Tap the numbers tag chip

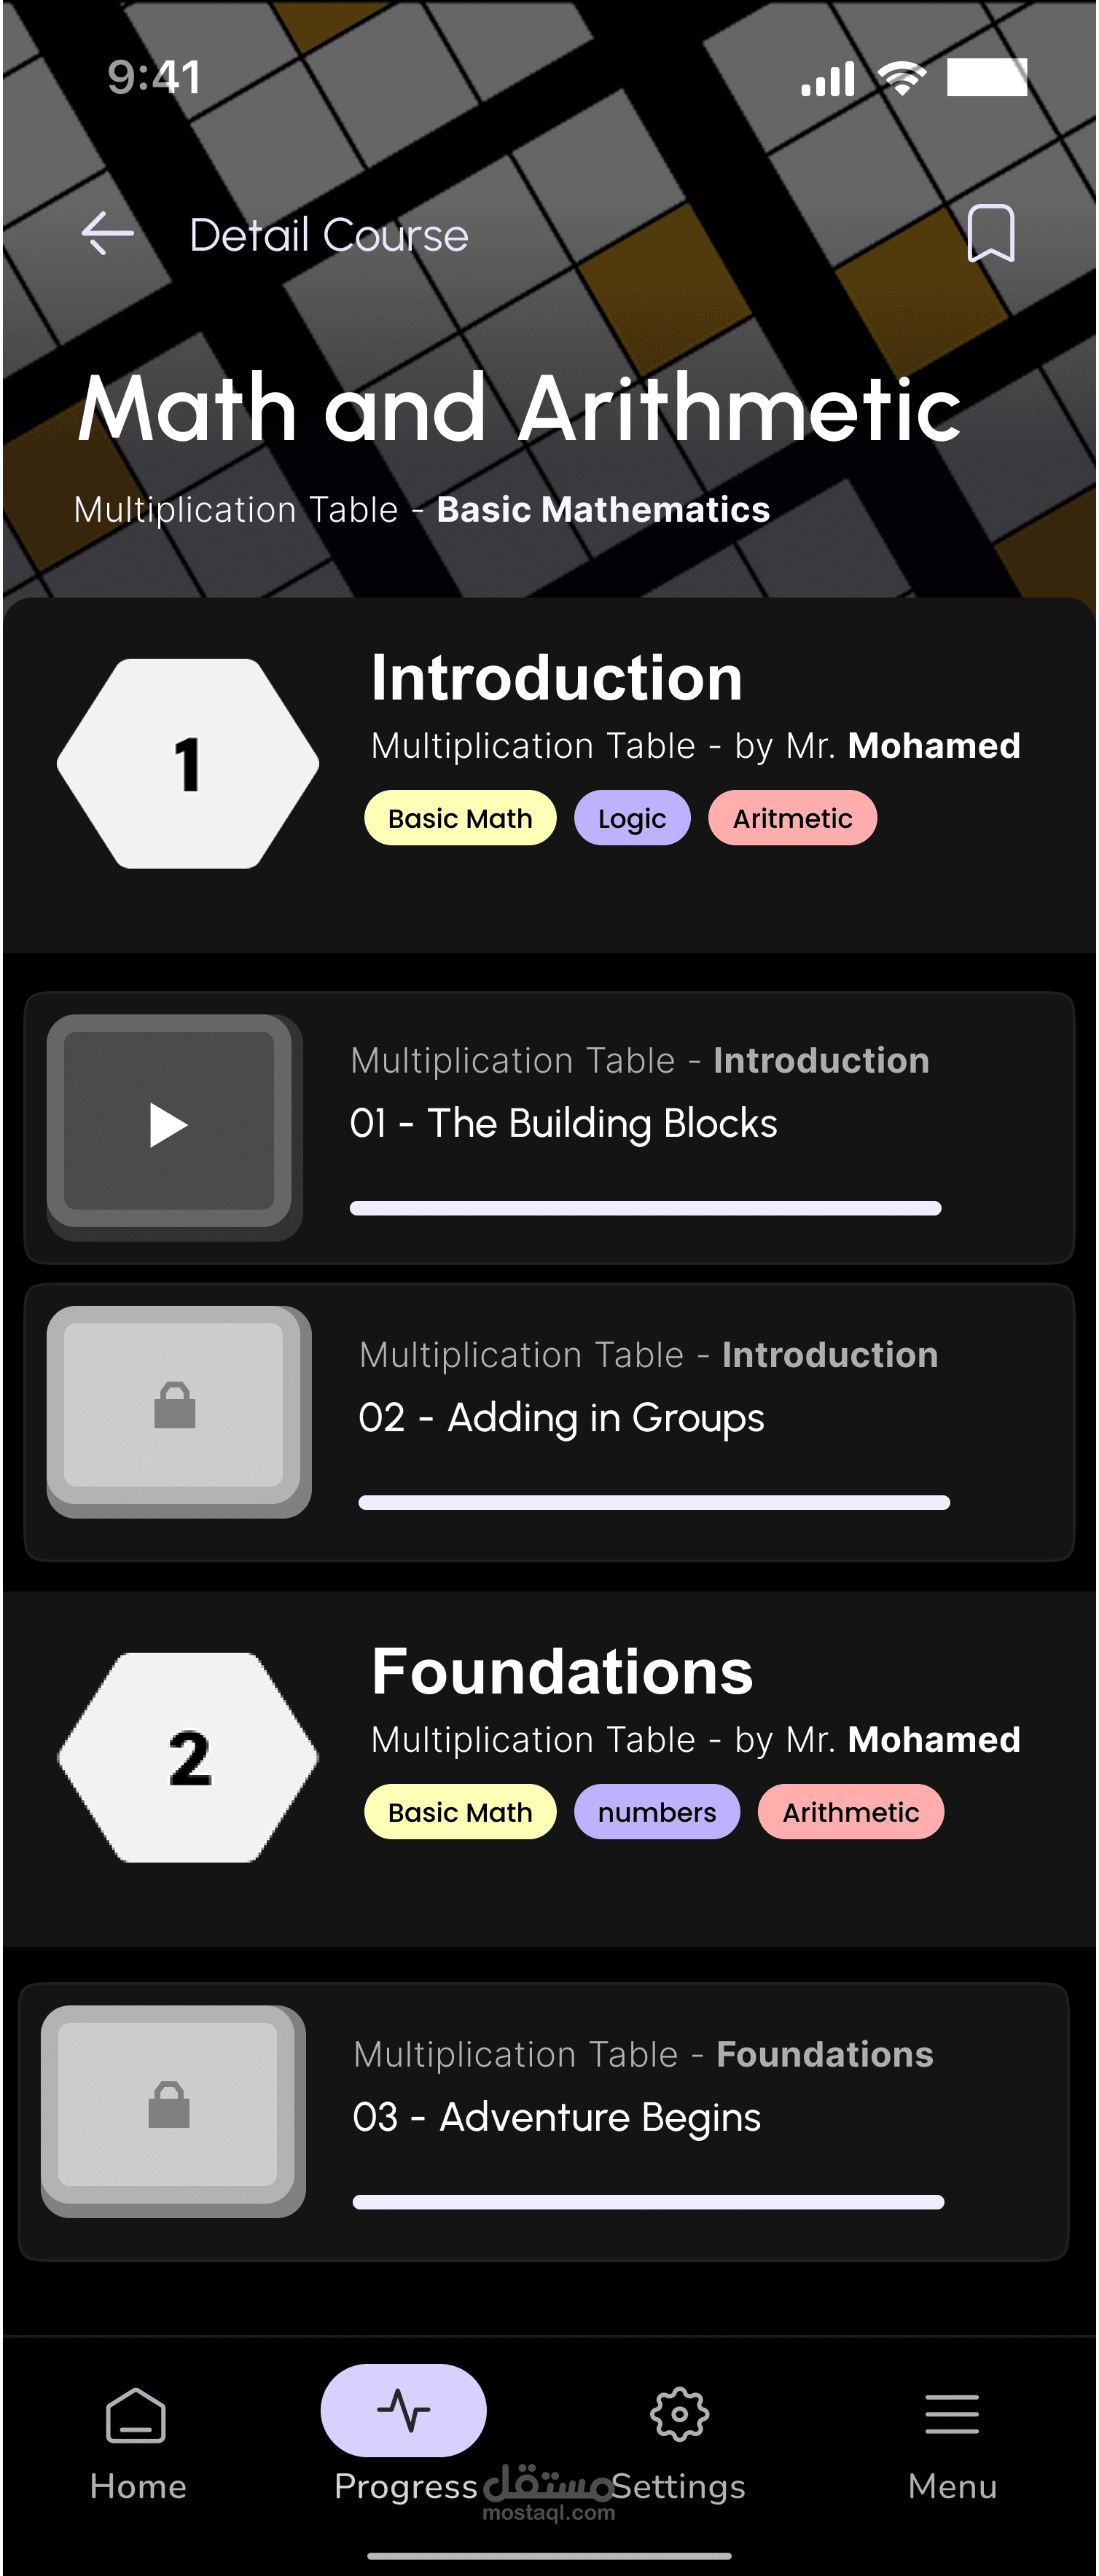pyautogui.click(x=656, y=1812)
